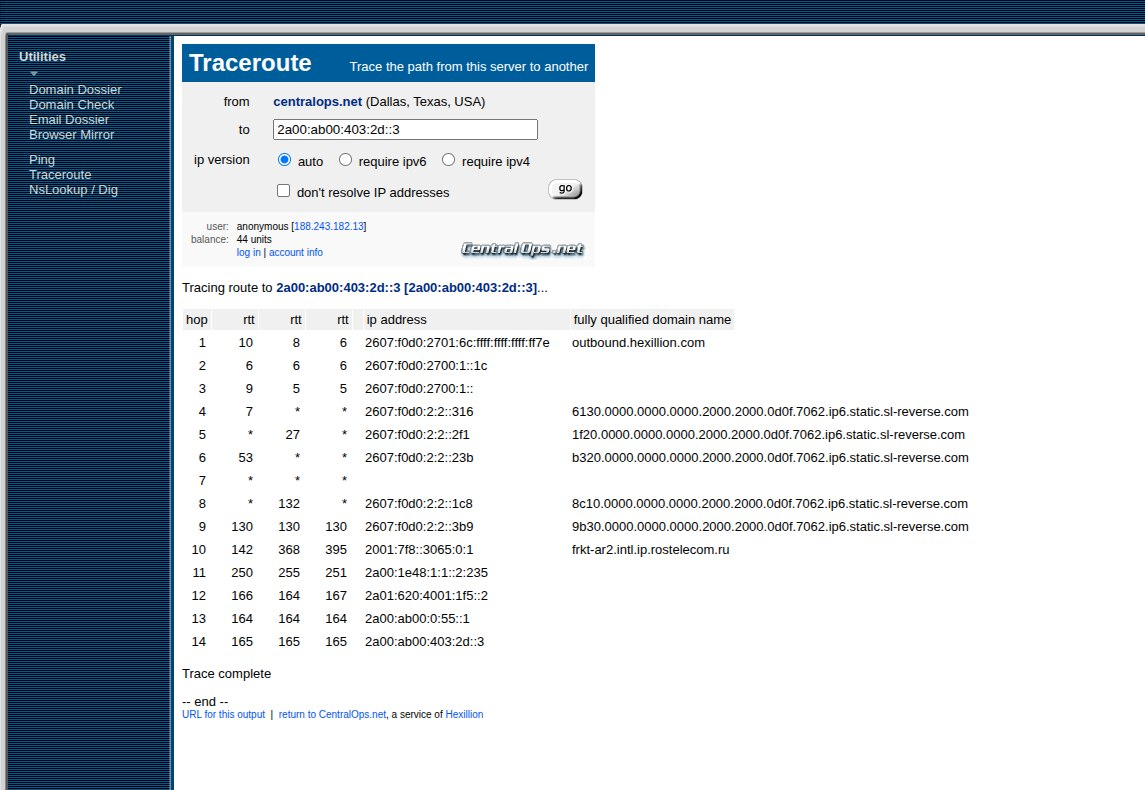Select hop 4 address 2607:f0d0:2:2::316

(x=419, y=412)
